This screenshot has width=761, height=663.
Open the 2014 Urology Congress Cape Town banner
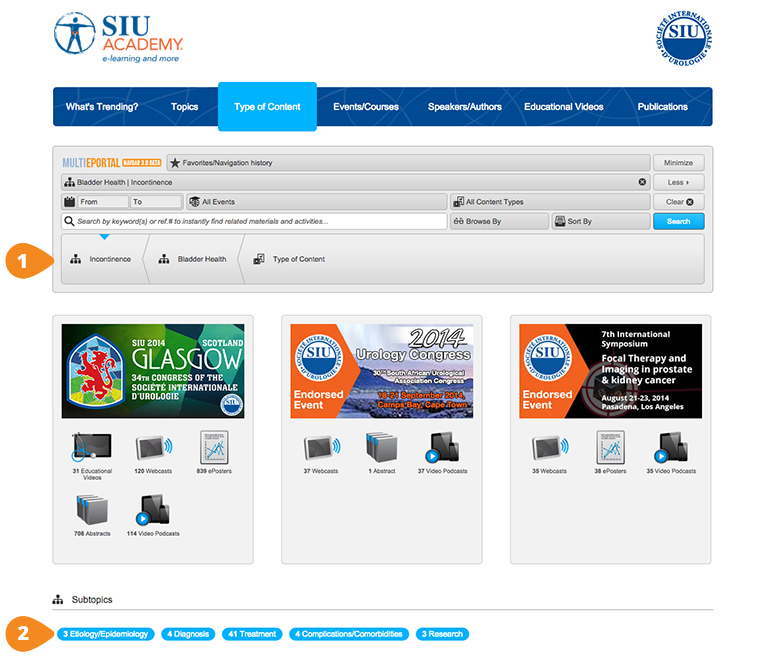[x=382, y=371]
